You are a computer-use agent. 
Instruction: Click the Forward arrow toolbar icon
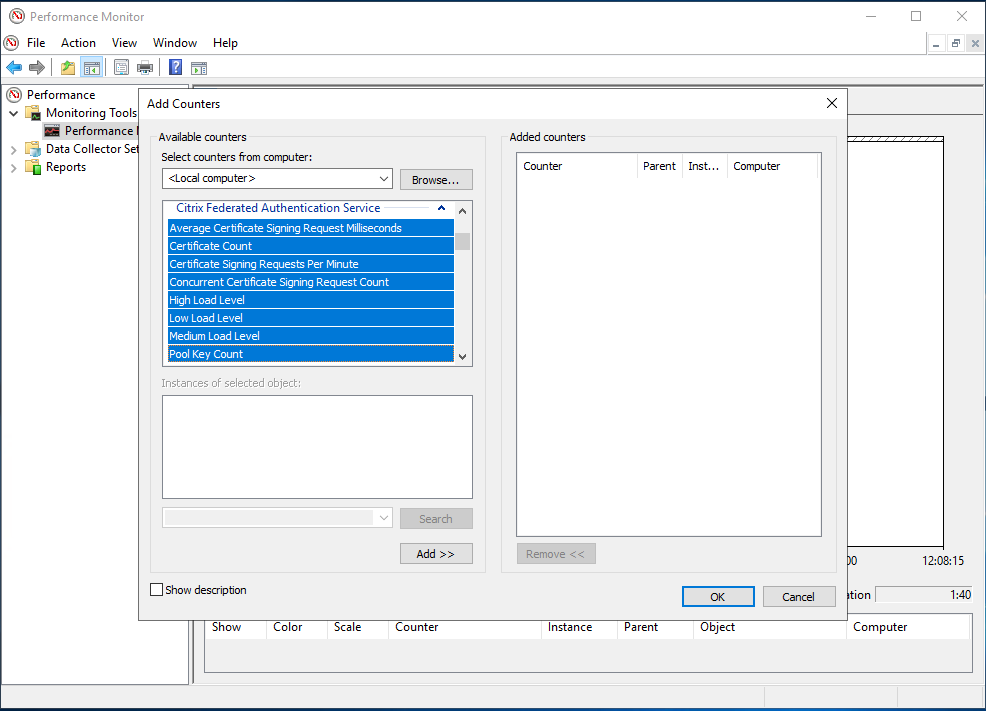[x=37, y=68]
